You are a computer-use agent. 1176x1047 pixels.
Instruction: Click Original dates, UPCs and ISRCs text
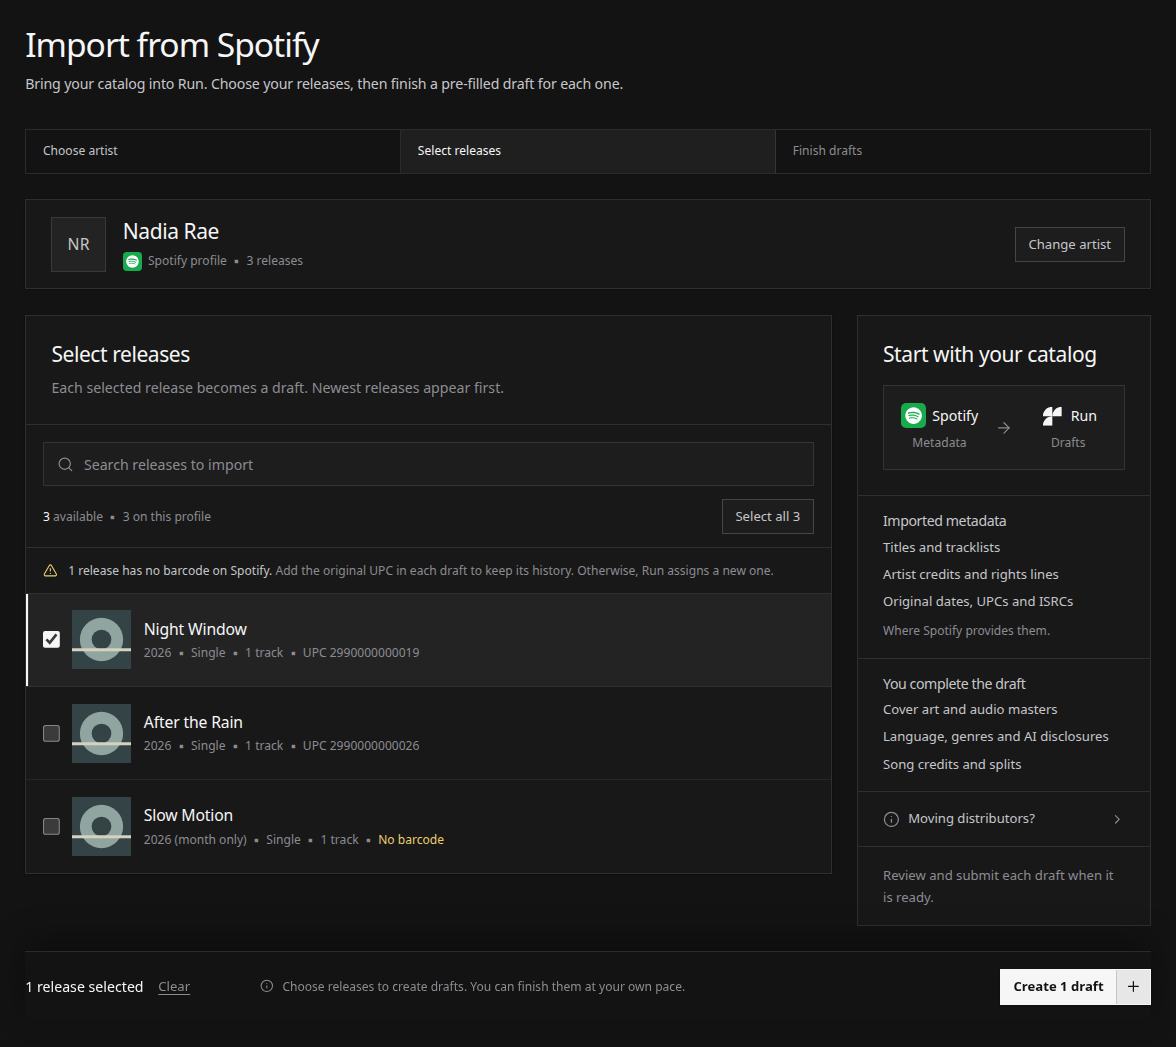pyautogui.click(x=978, y=602)
